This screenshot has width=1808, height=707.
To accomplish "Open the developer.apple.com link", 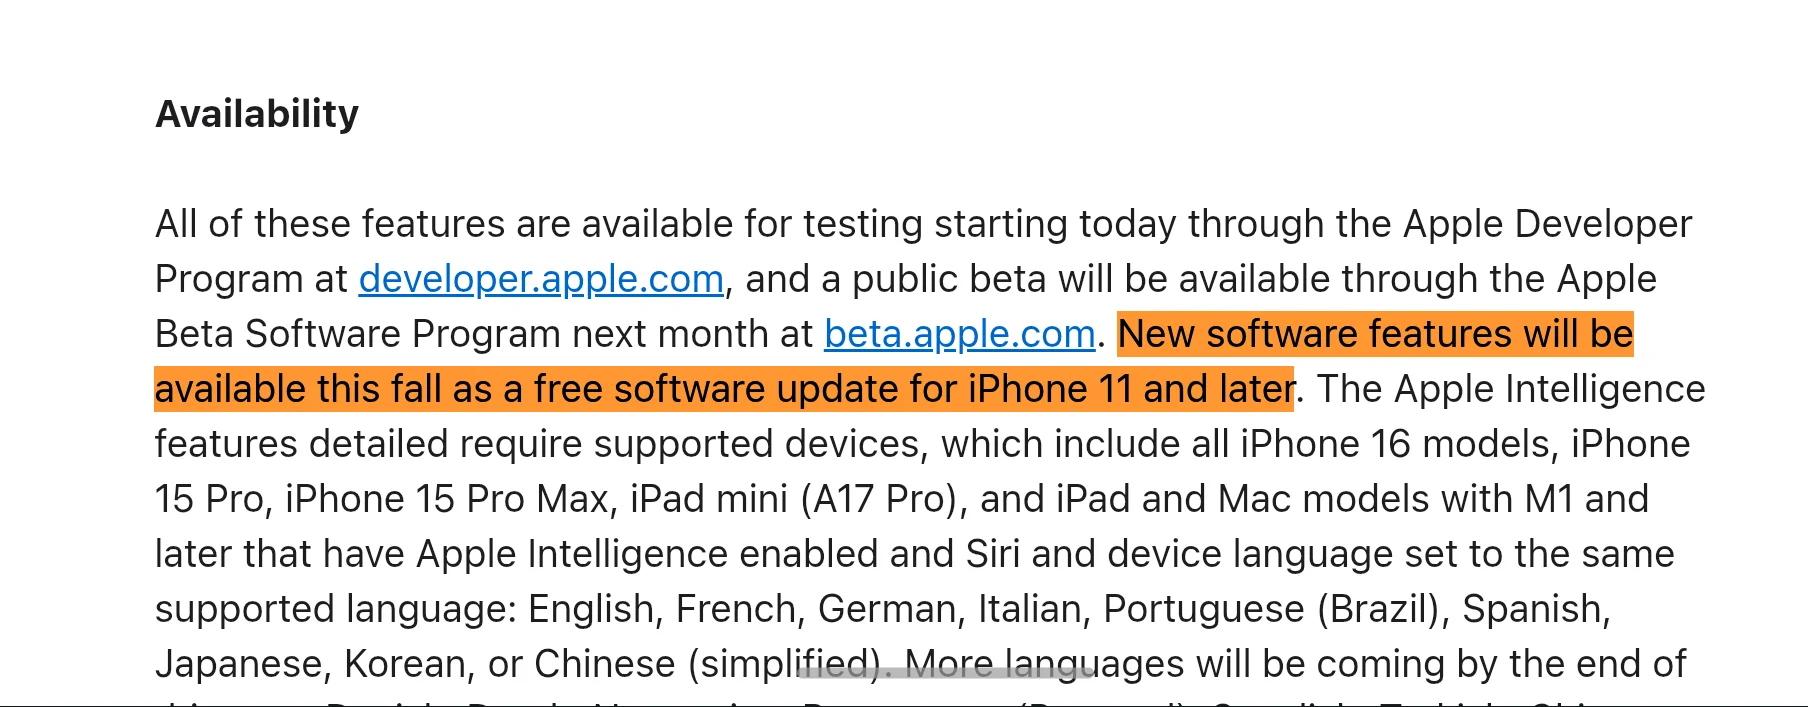I will [x=541, y=279].
